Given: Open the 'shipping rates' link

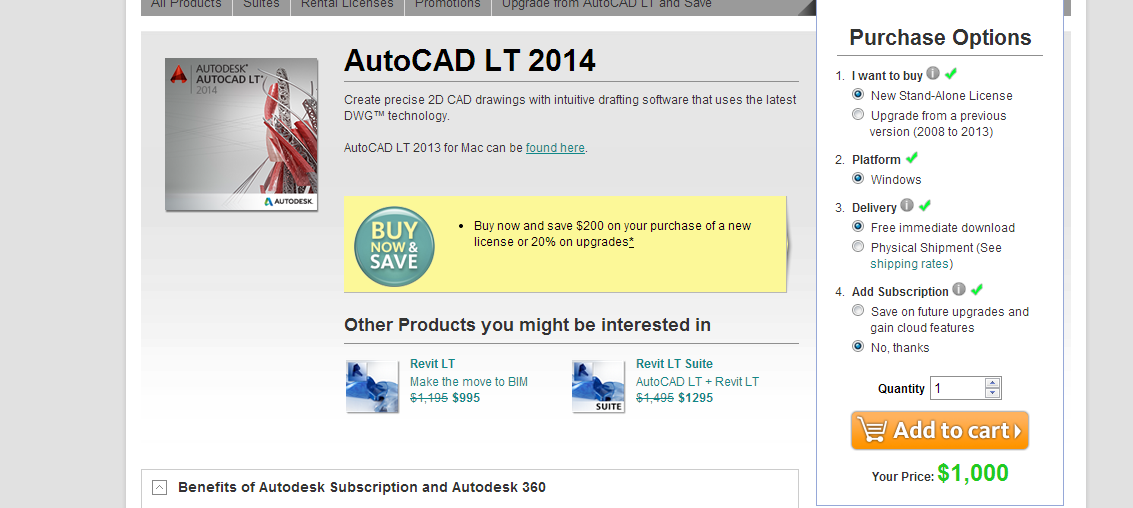Looking at the screenshot, I should 910,264.
